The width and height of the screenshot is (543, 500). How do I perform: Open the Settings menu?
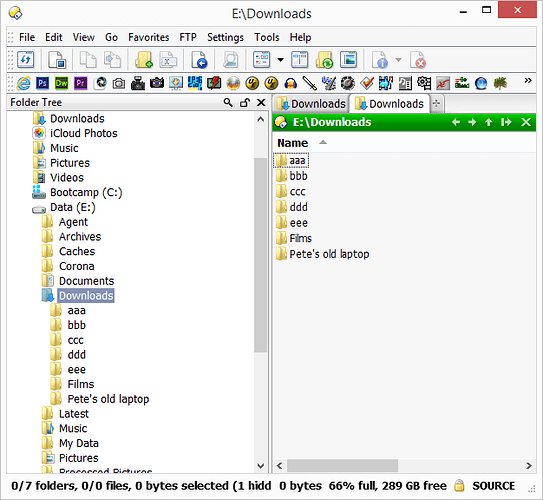[x=225, y=37]
